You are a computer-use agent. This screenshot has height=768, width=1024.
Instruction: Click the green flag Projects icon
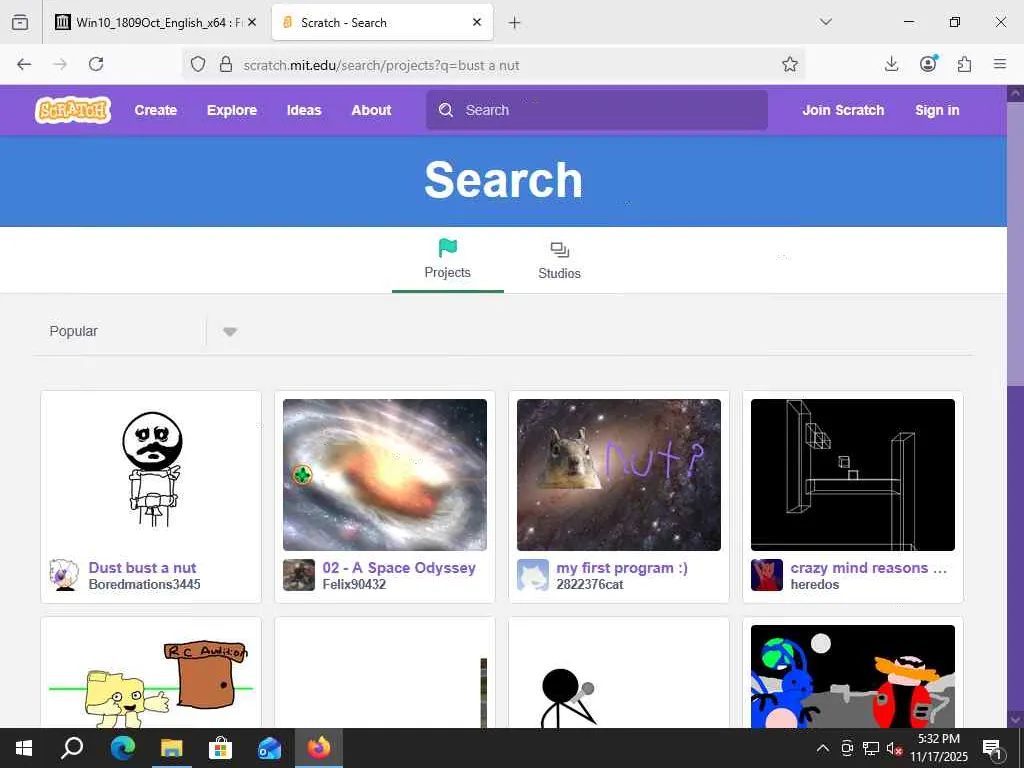point(448,248)
